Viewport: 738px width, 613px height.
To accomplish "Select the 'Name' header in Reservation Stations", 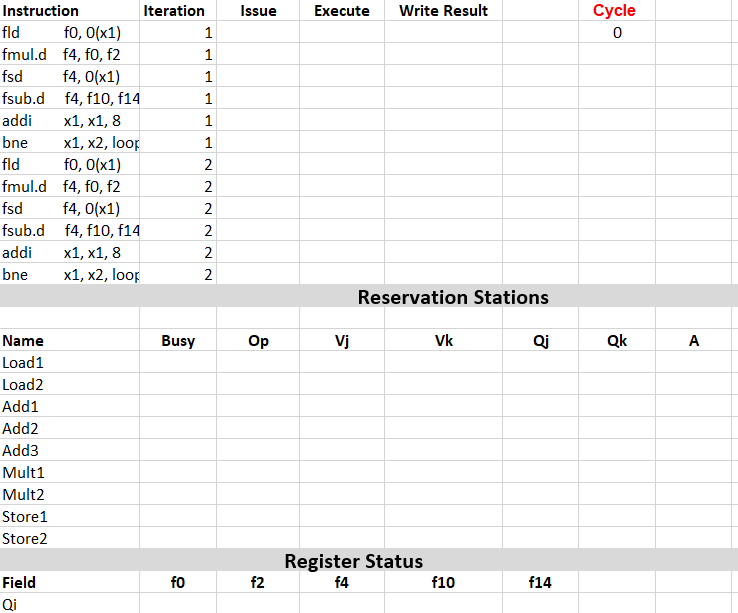I will (70, 340).
